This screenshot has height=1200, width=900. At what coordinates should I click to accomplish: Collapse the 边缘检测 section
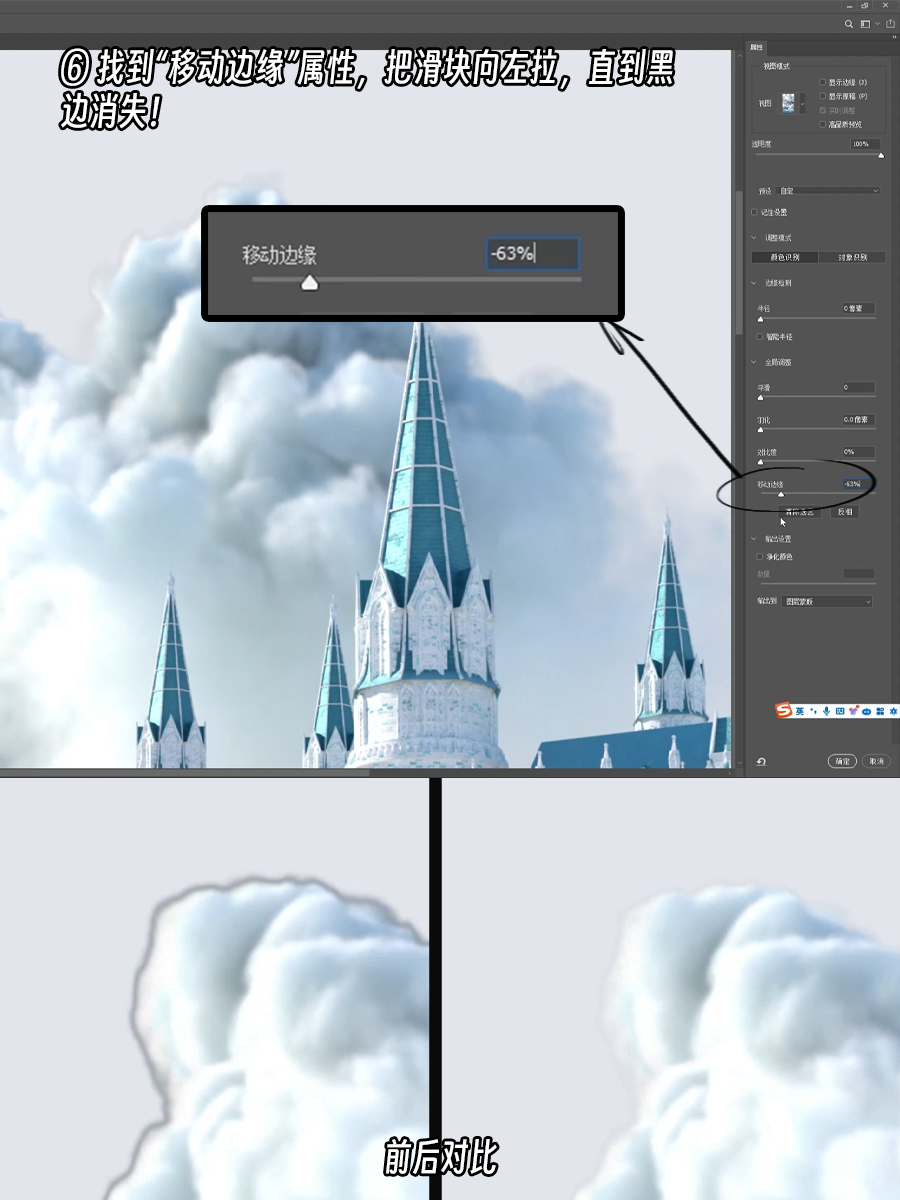coord(754,283)
